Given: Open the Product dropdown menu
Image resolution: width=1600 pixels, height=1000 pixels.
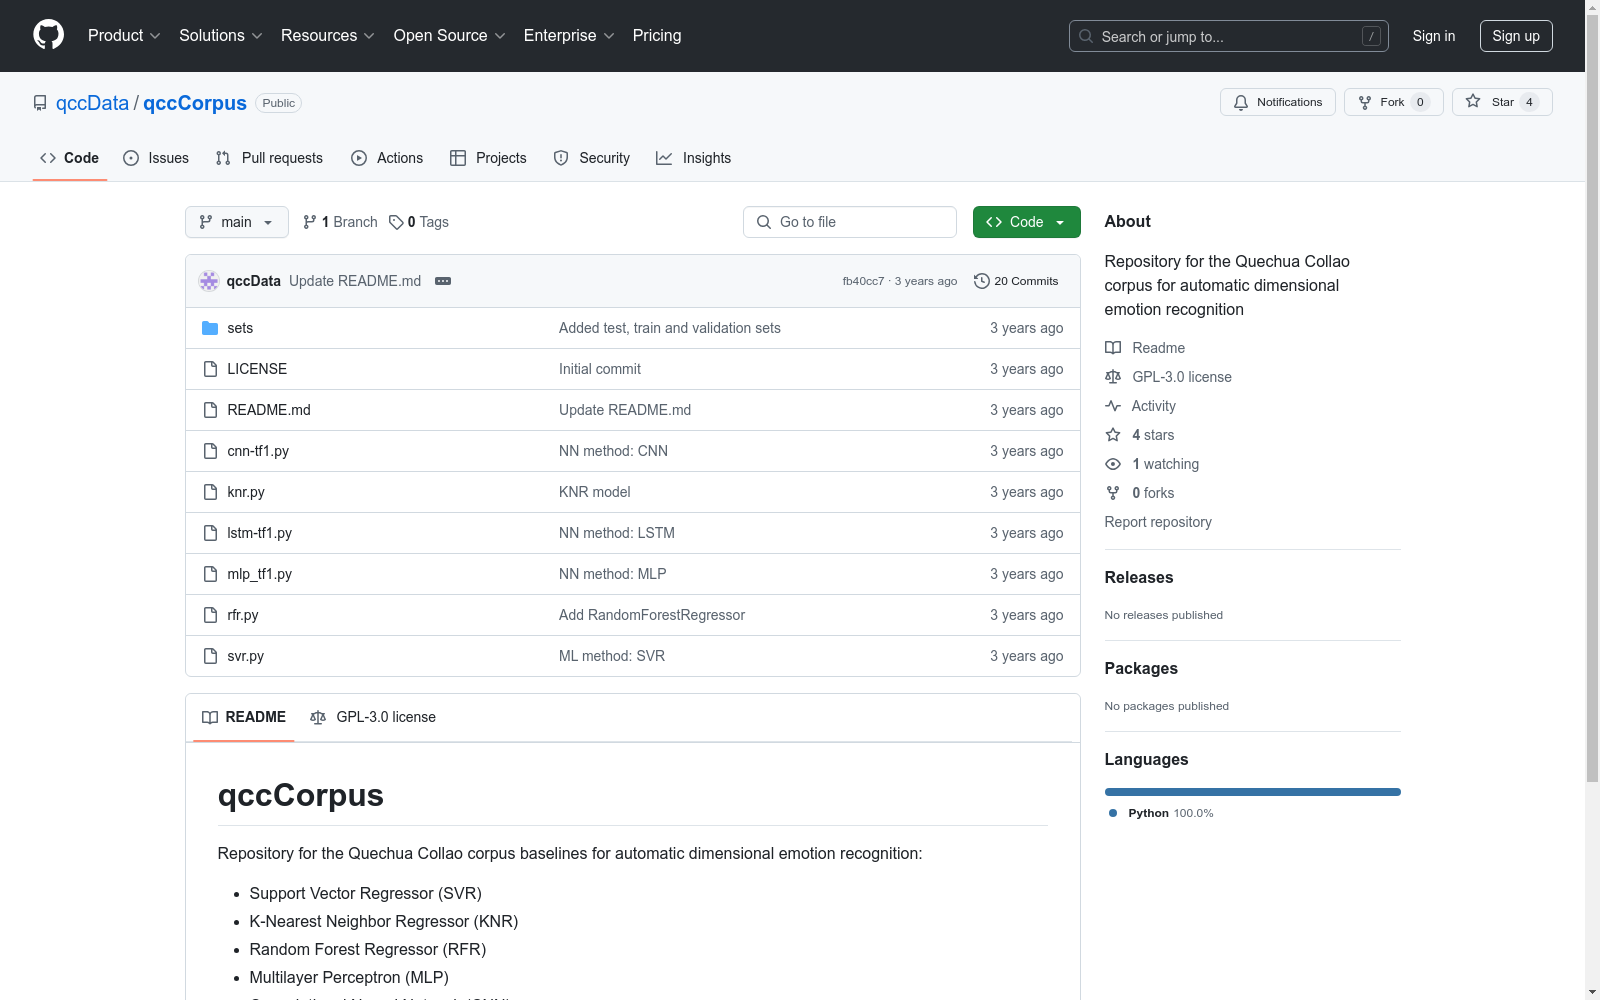Looking at the screenshot, I should click(124, 36).
